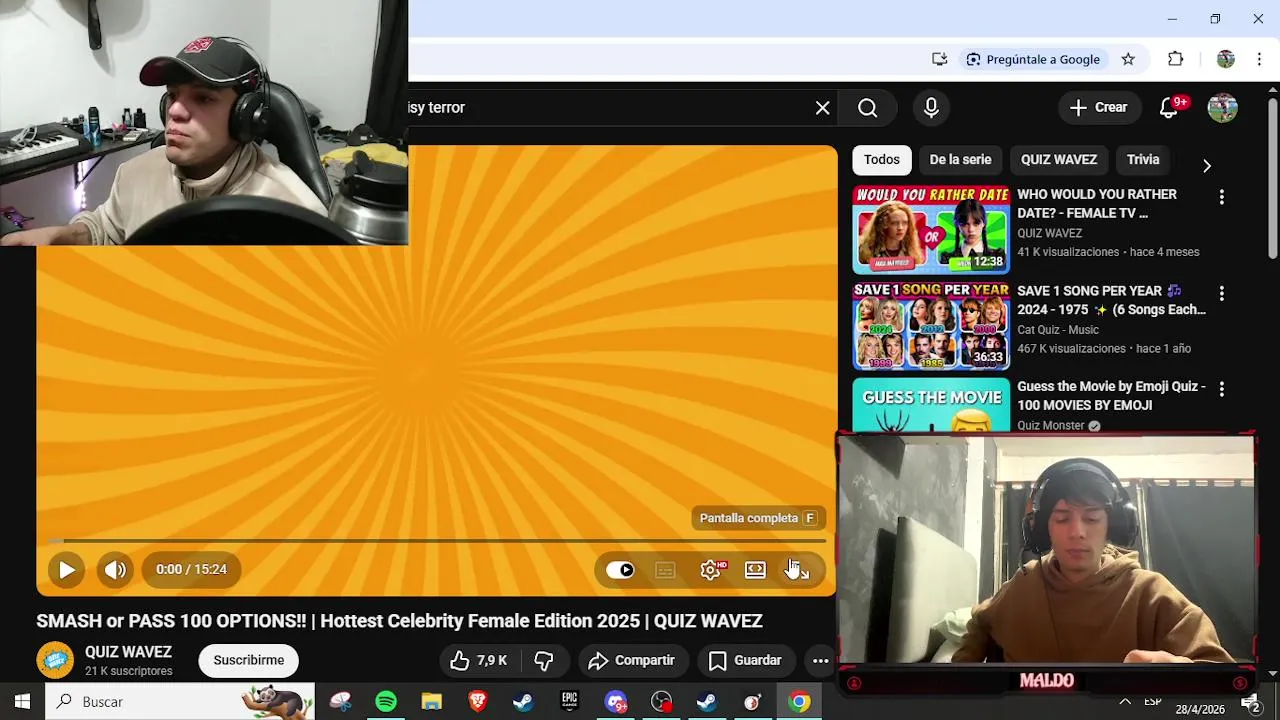Start voice search with microphone

click(931, 108)
